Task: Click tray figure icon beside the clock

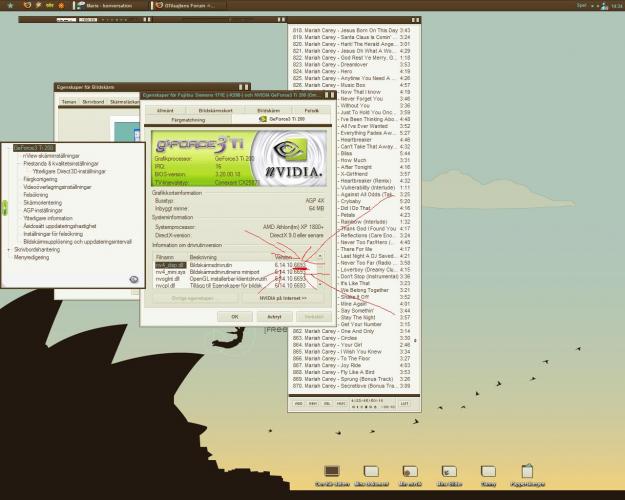Action: tap(605, 6)
